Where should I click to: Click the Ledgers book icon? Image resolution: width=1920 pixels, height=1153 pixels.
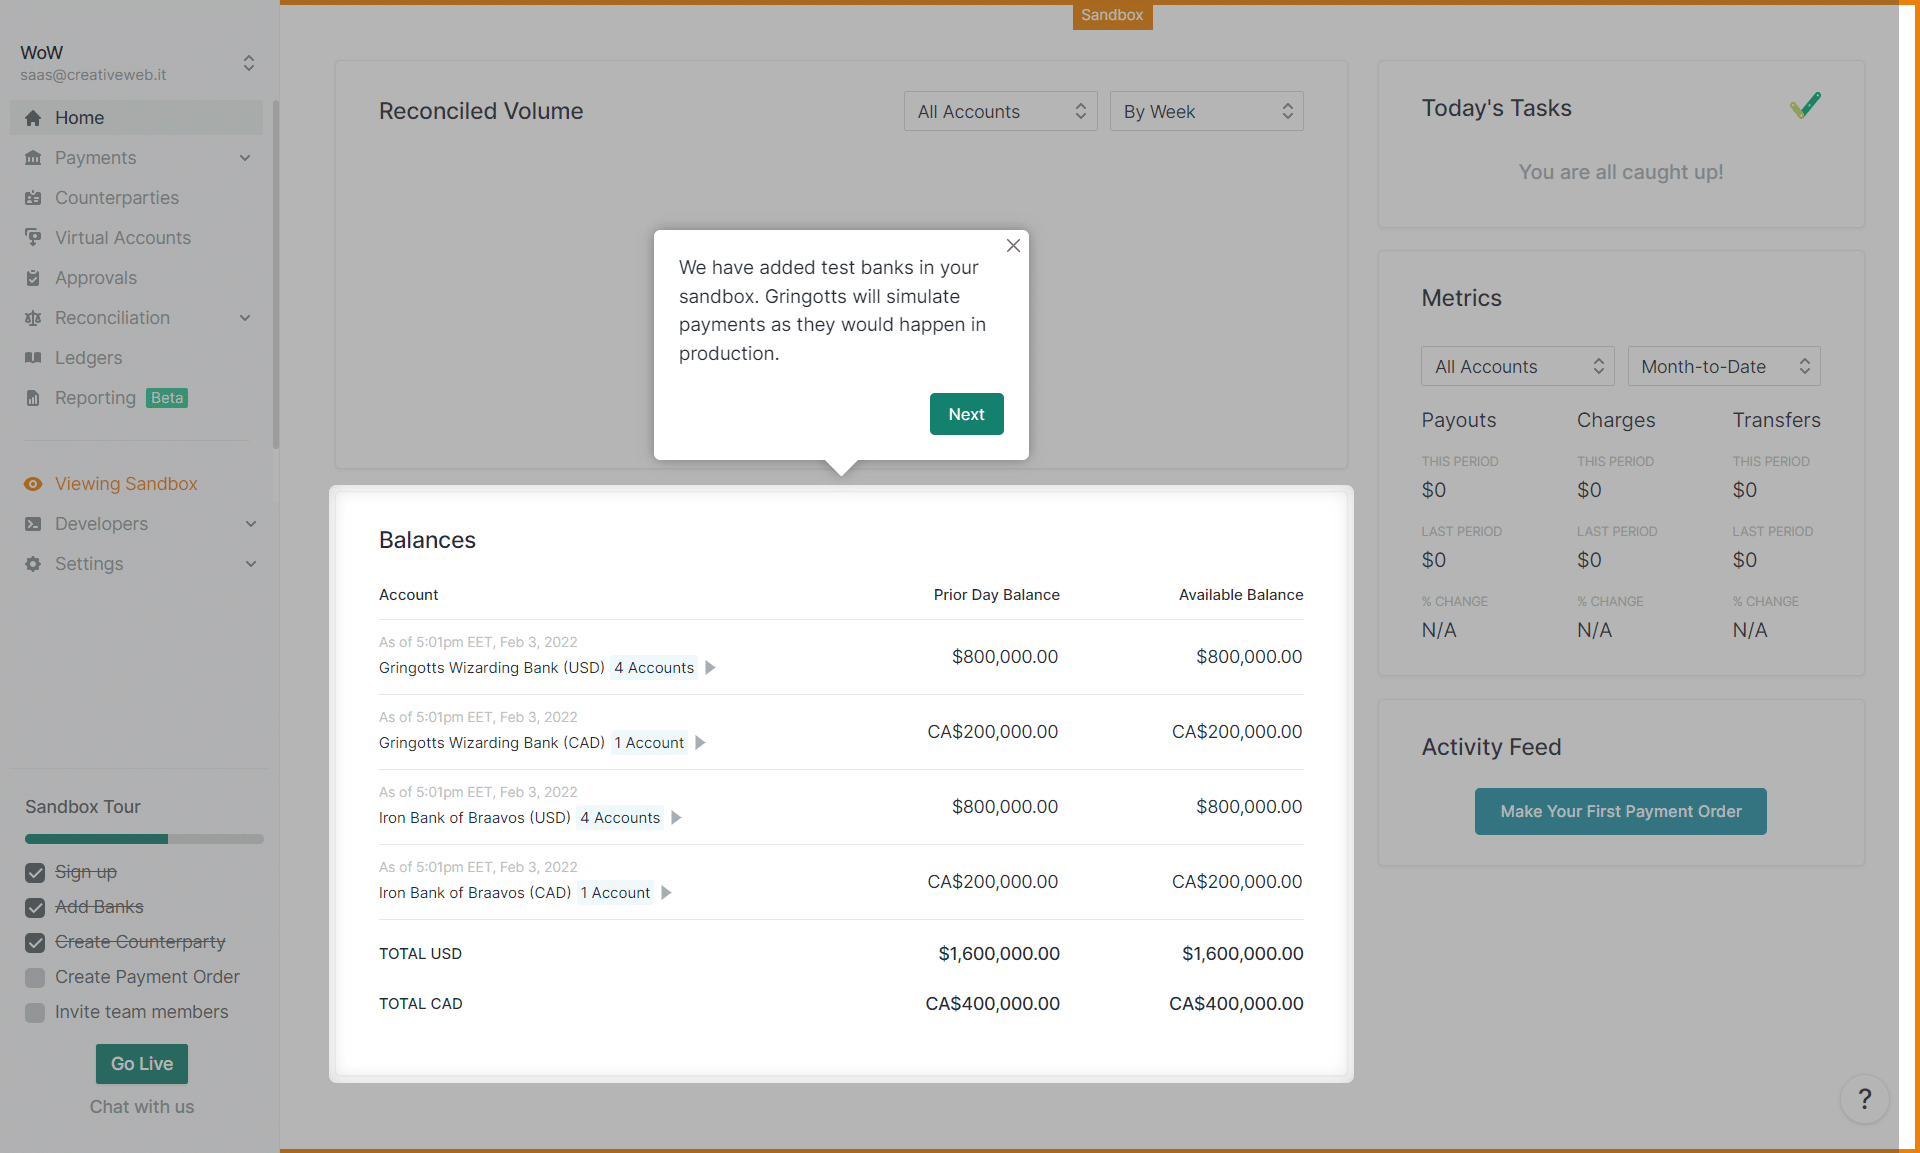pyautogui.click(x=33, y=358)
